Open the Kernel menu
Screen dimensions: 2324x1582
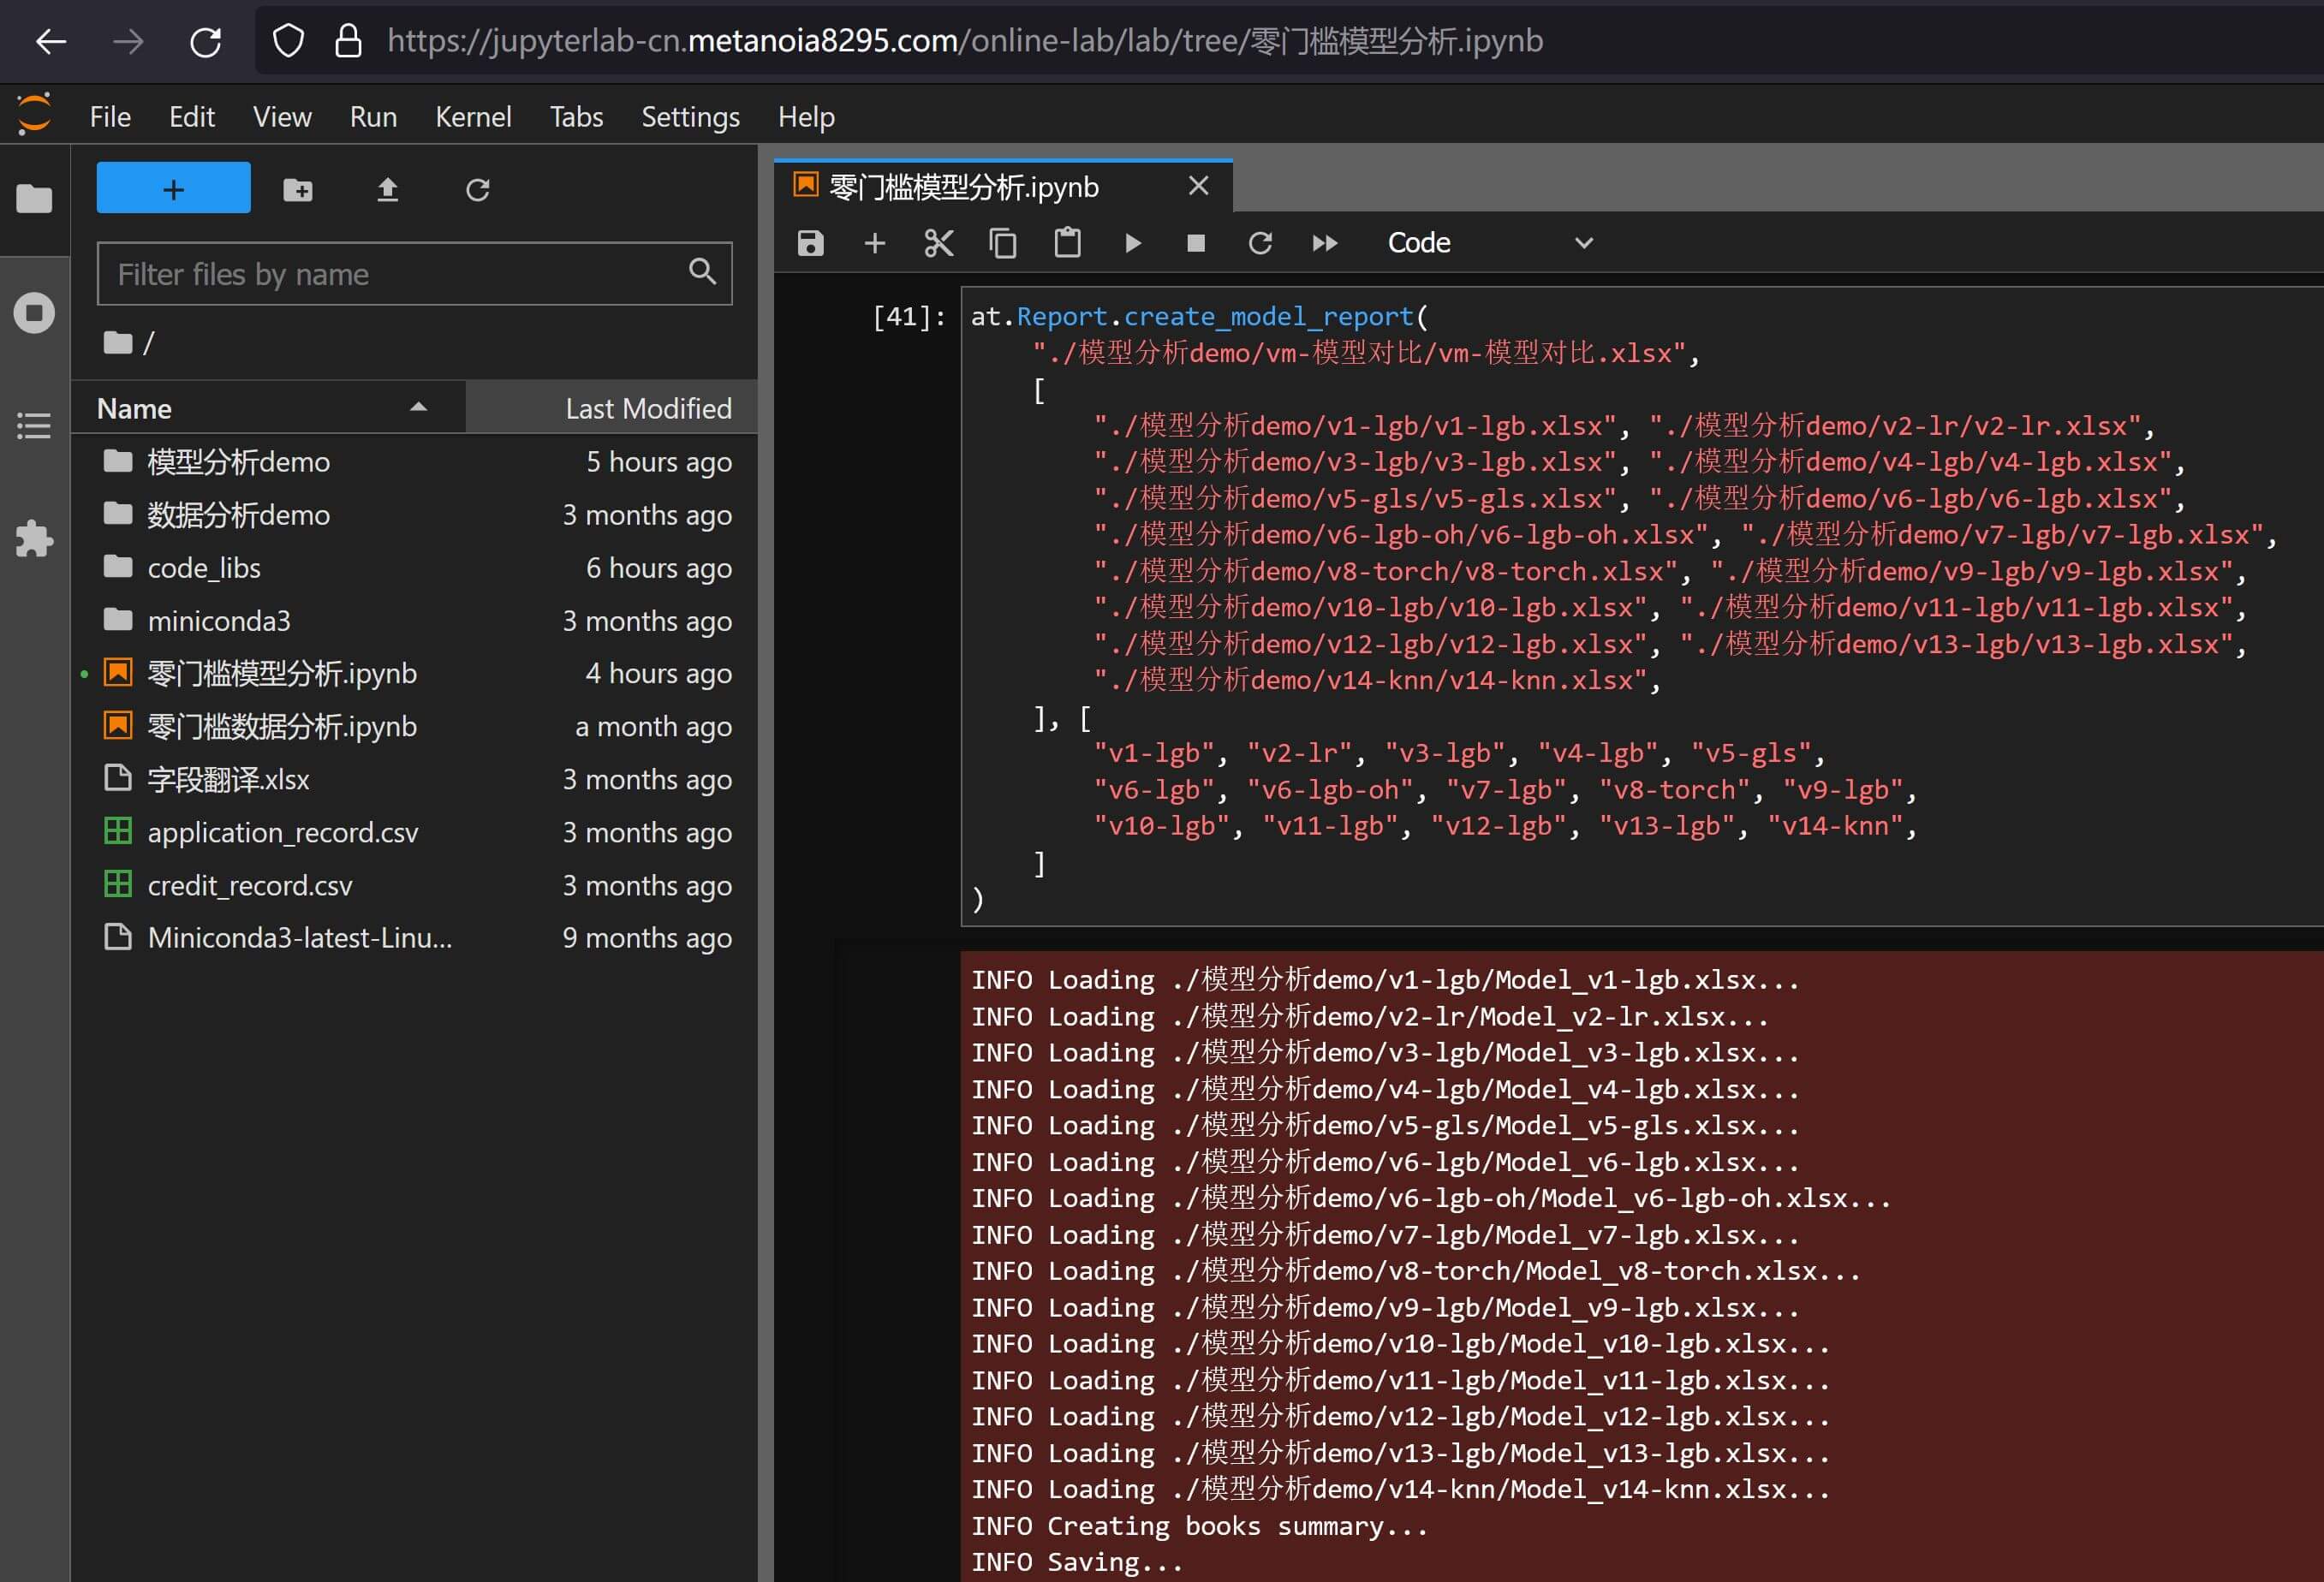472,117
